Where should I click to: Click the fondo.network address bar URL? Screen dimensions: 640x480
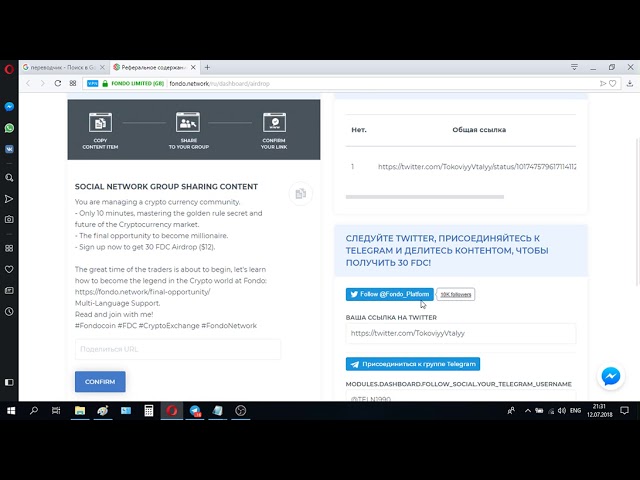click(x=220, y=84)
